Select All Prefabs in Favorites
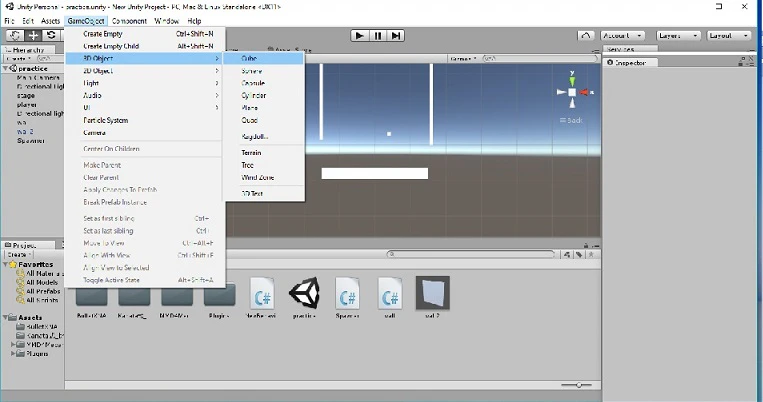This screenshot has width=763, height=402. click(38, 291)
